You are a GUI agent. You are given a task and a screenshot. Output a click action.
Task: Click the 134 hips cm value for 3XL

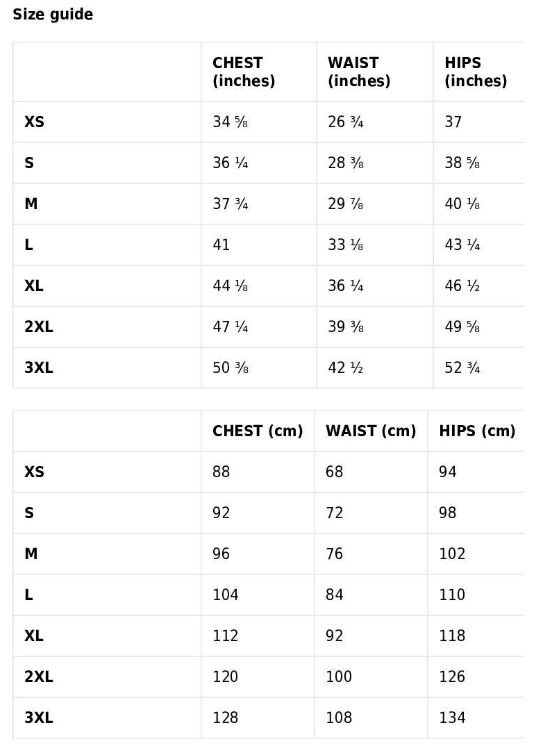[452, 718]
